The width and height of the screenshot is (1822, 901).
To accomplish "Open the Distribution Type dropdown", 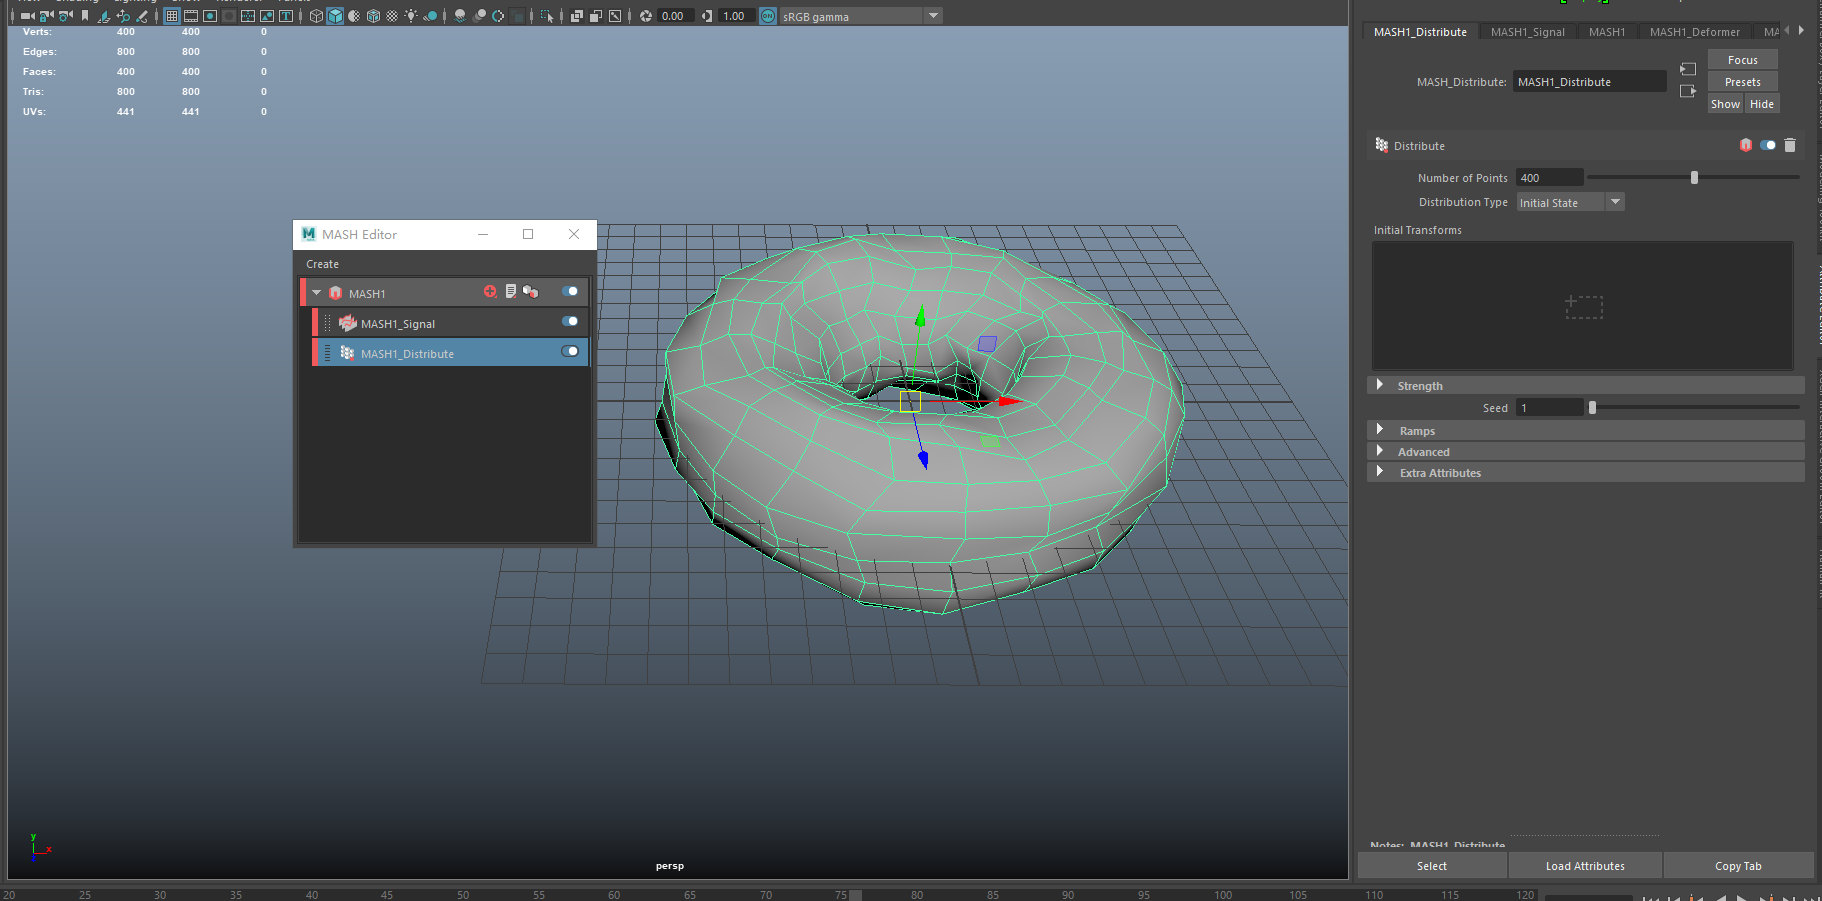I will pos(1614,201).
